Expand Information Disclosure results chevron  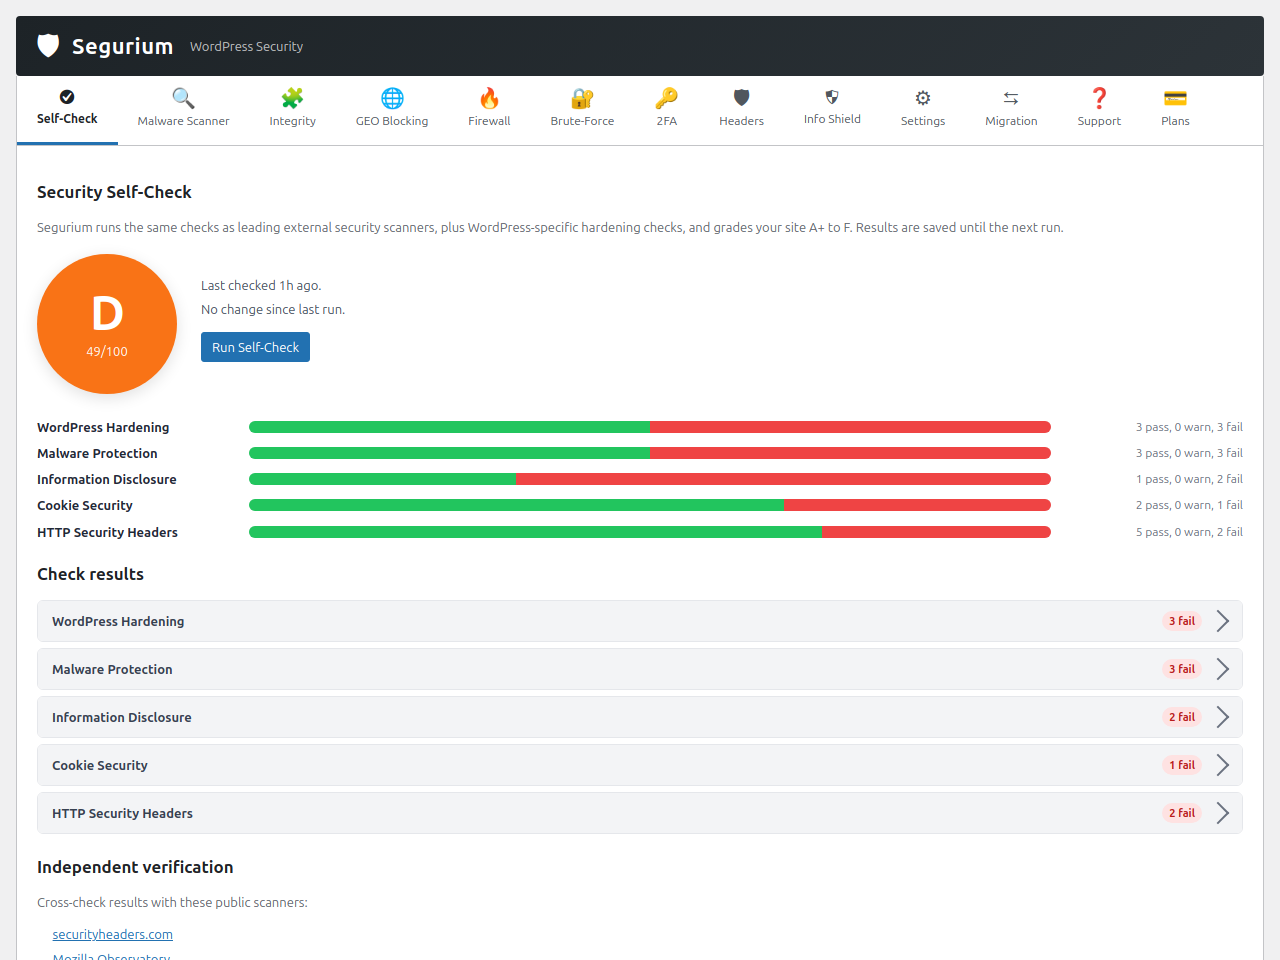coord(1222,717)
